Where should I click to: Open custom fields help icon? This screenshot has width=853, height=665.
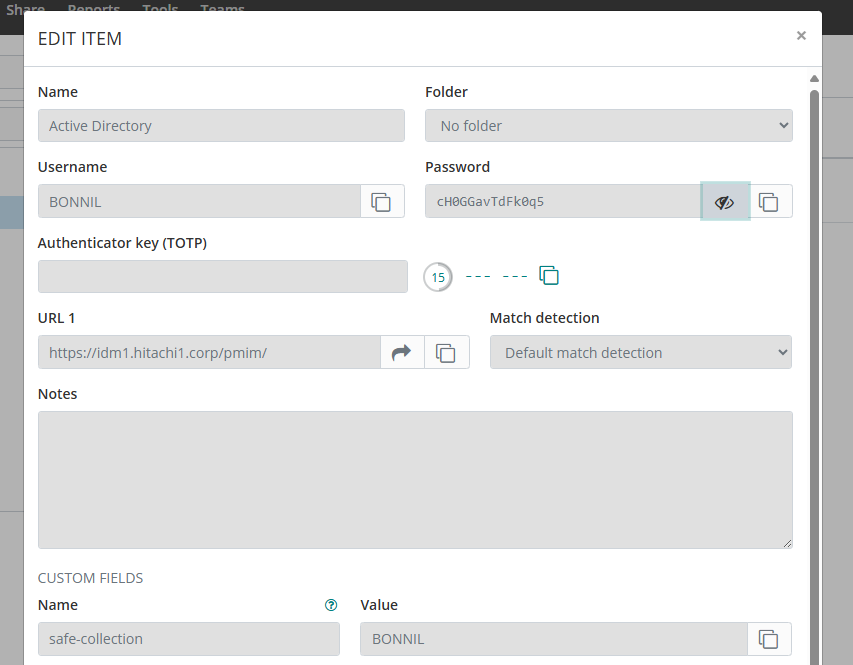pos(331,605)
